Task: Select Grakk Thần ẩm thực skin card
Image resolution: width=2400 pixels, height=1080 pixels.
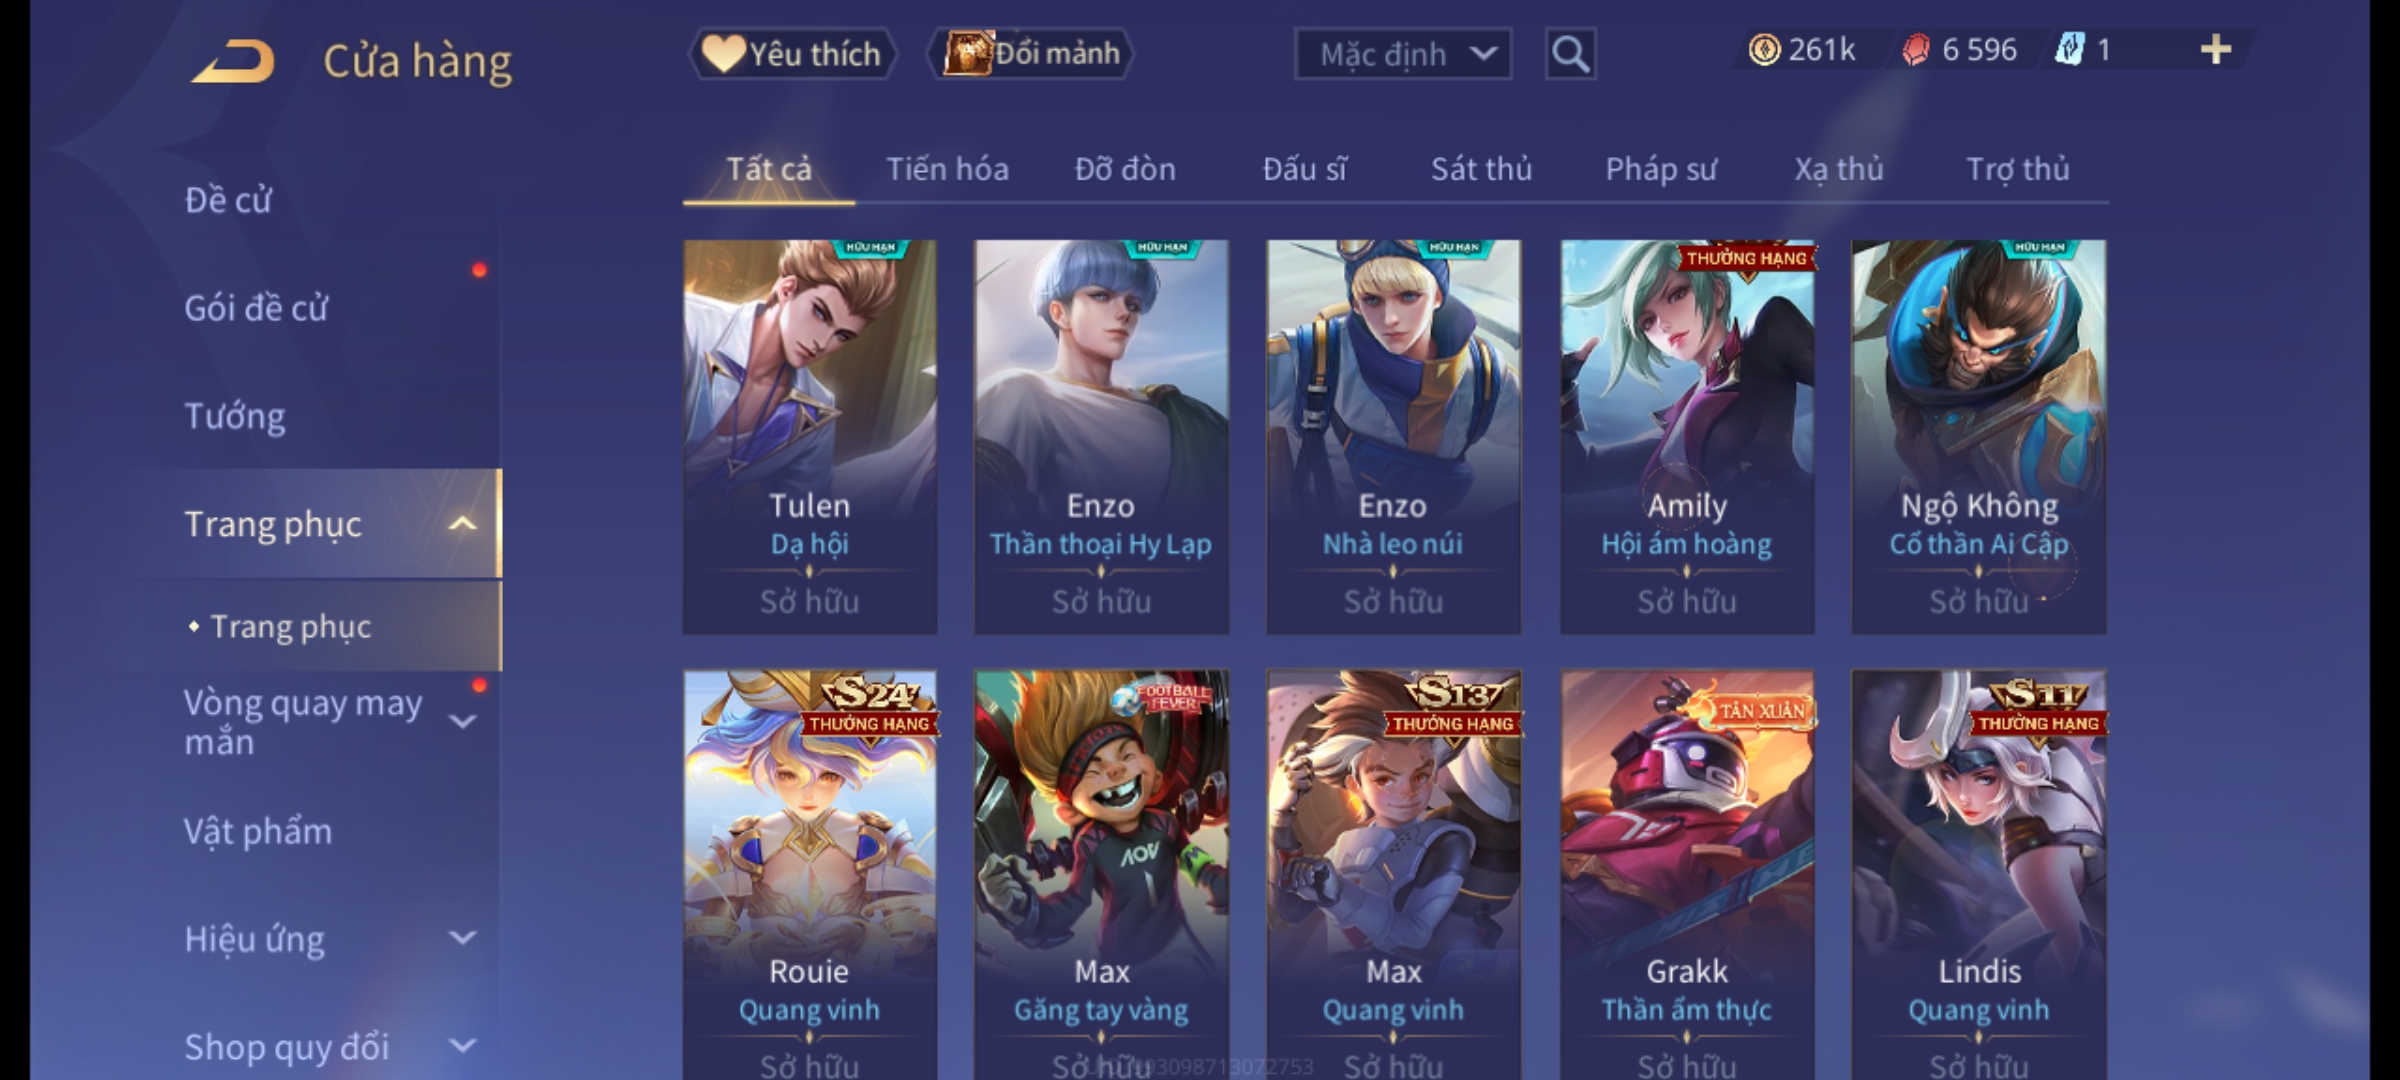Action: [1687, 875]
